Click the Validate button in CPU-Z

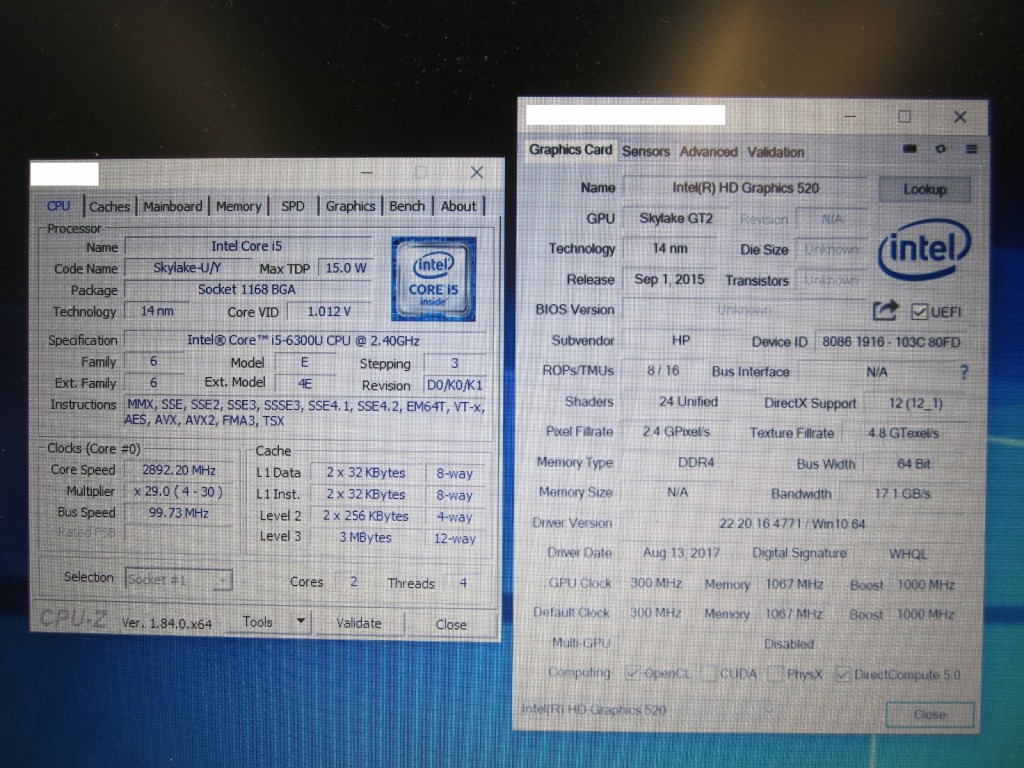click(359, 623)
